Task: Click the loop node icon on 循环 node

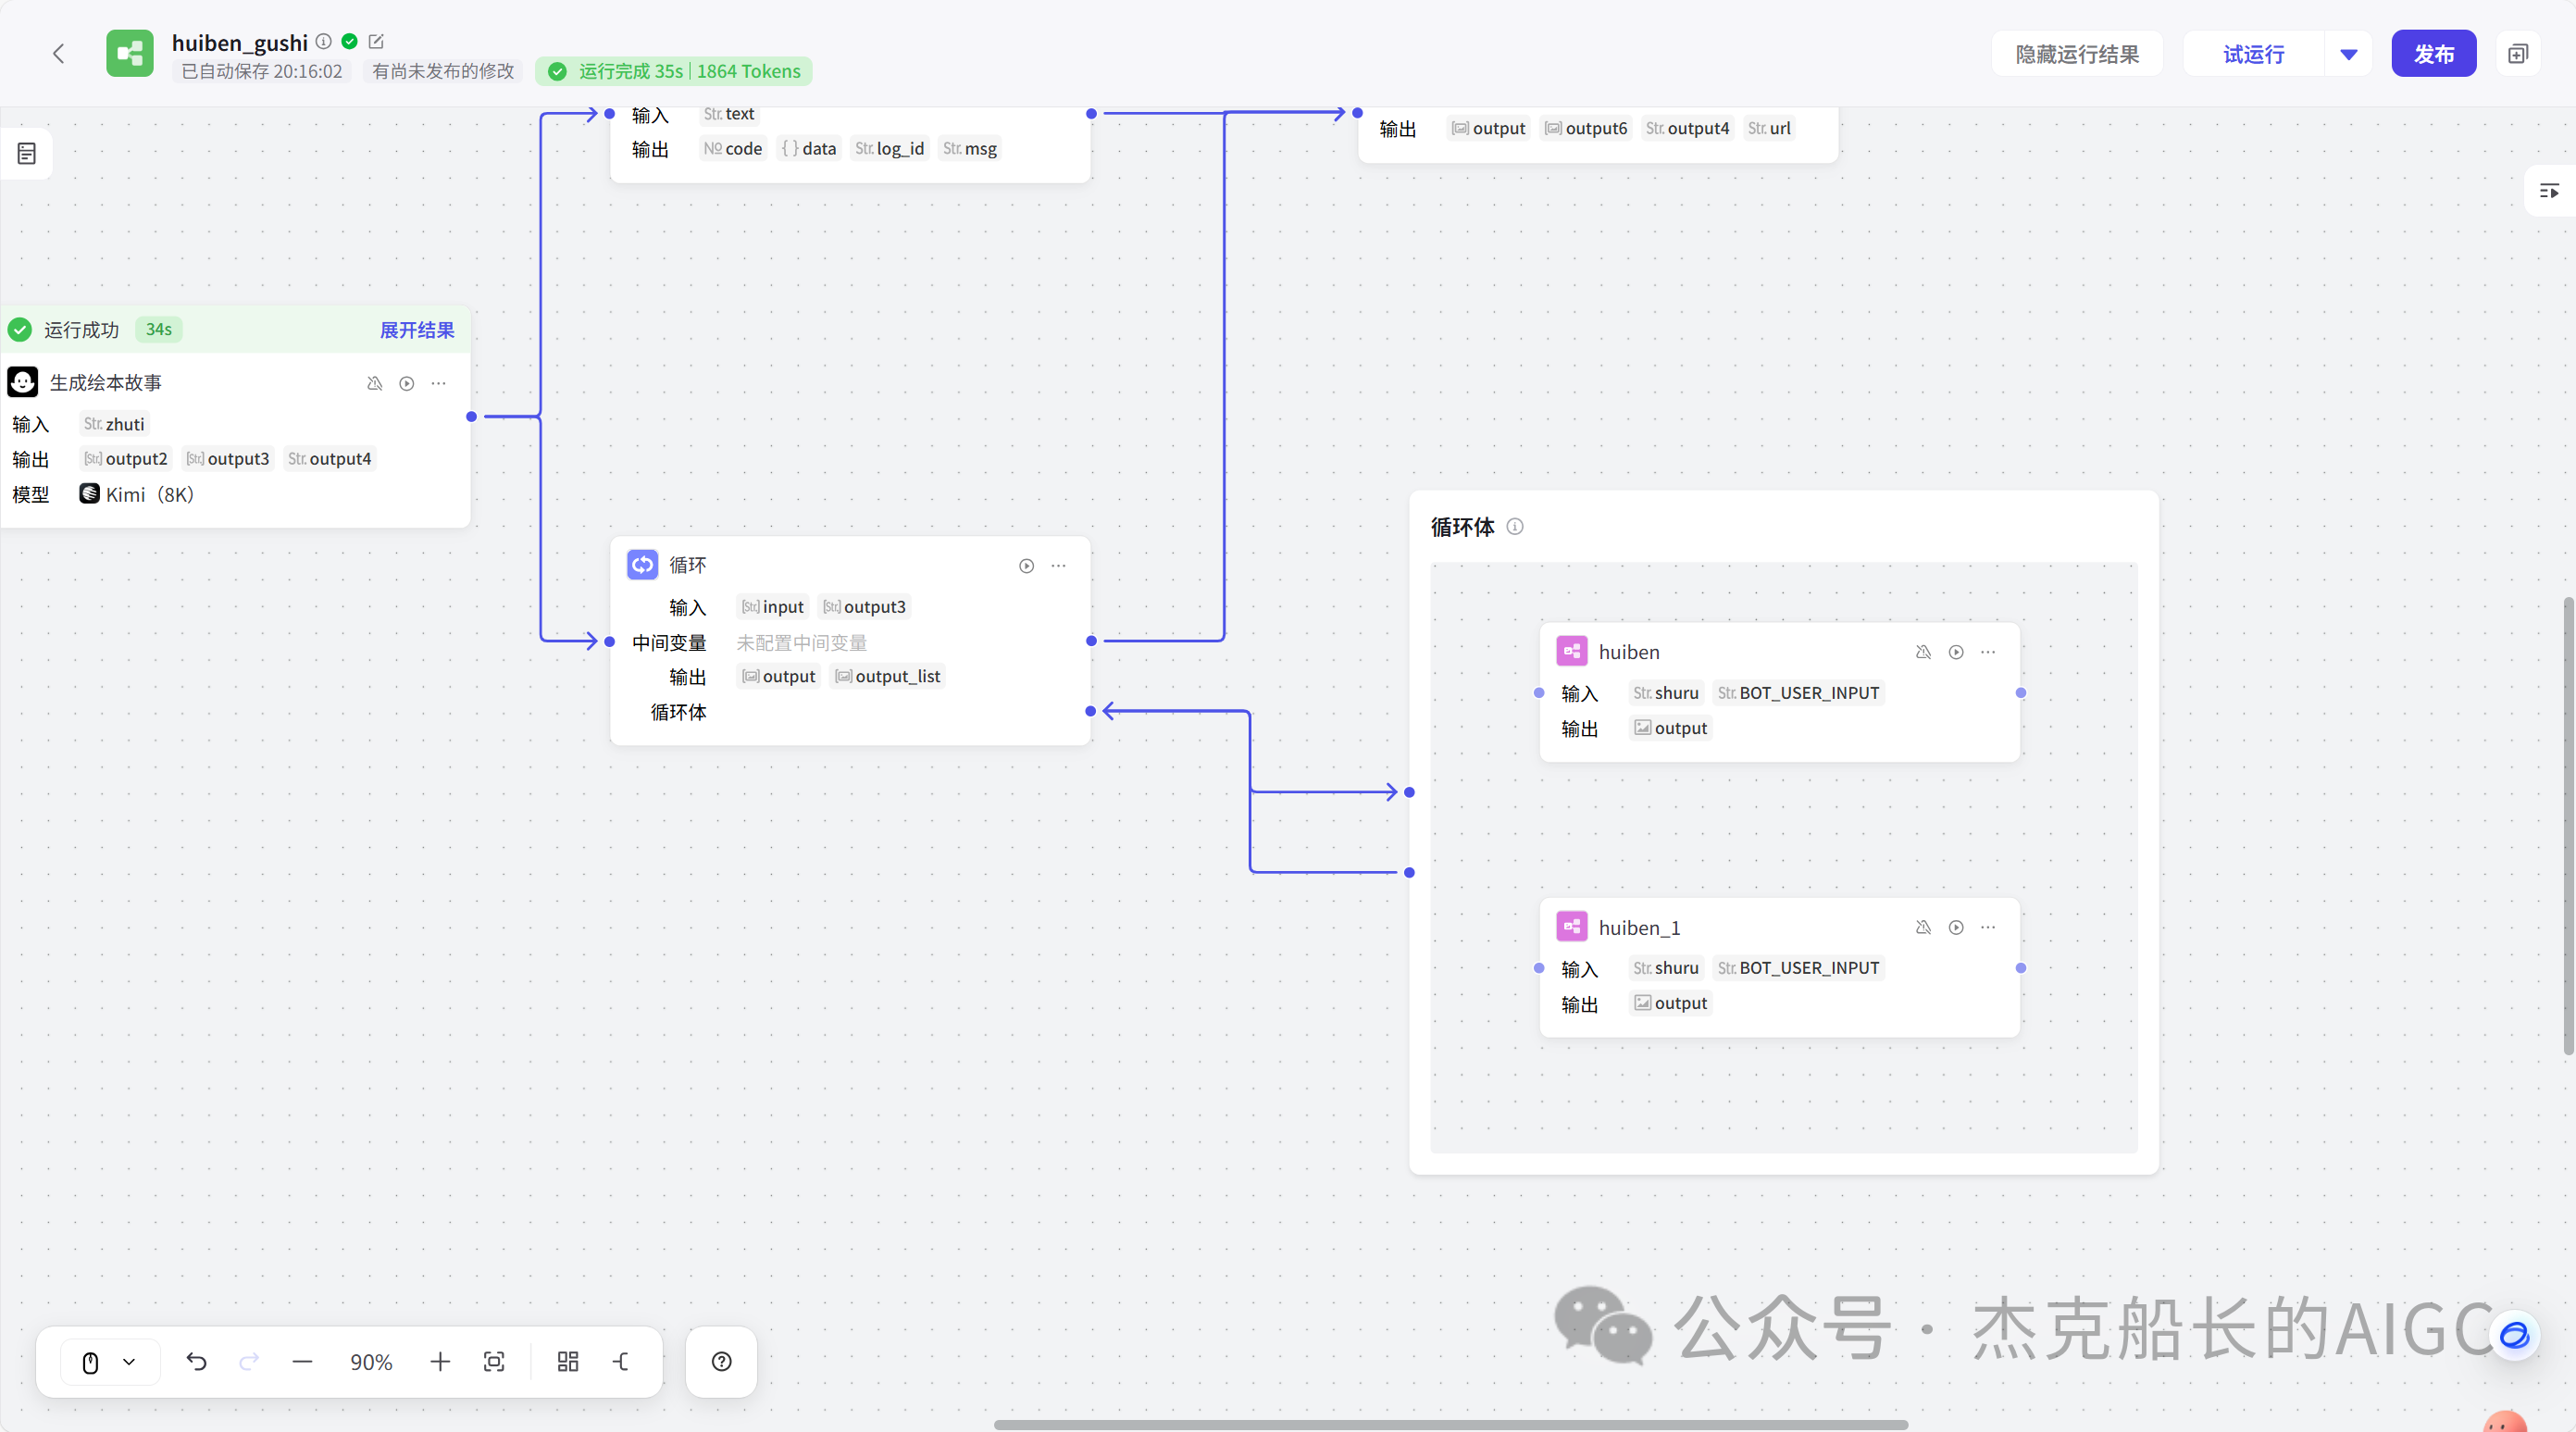Action: click(641, 564)
